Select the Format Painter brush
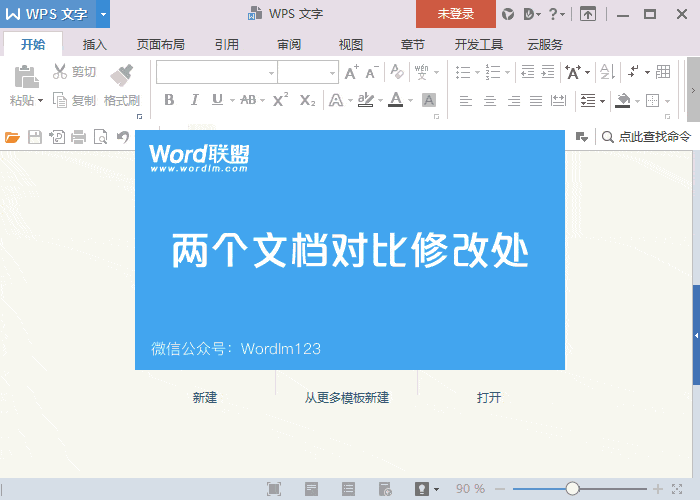This screenshot has height=500, width=700. click(x=121, y=75)
